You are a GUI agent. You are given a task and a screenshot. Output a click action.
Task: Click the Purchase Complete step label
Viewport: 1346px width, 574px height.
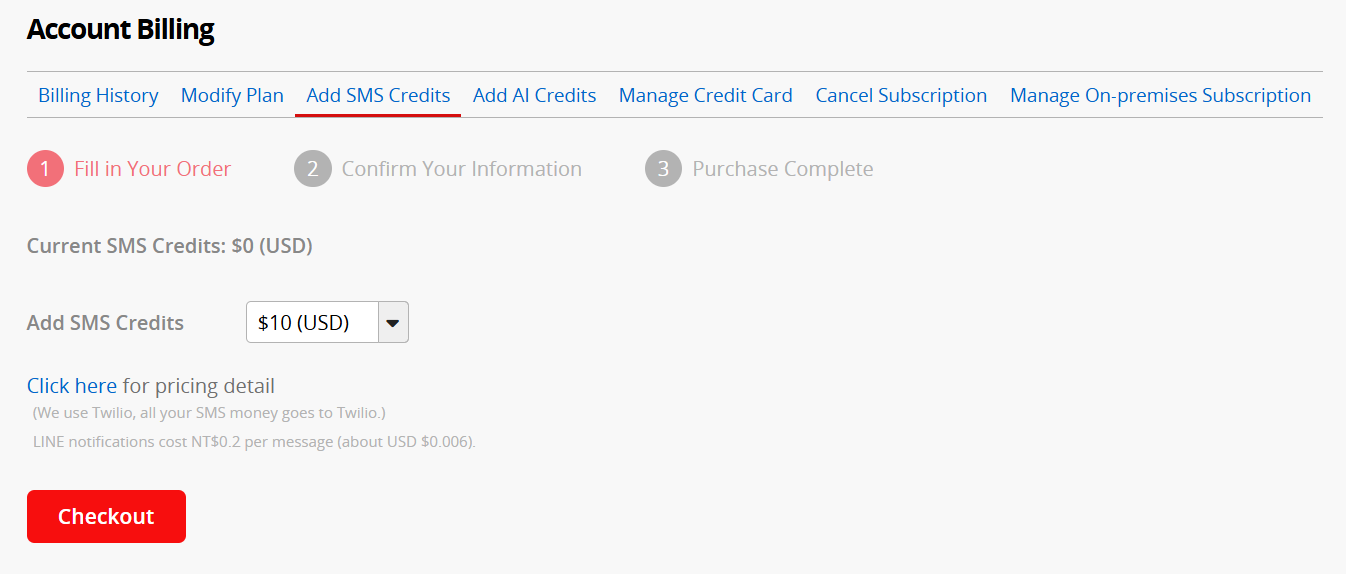(x=782, y=169)
